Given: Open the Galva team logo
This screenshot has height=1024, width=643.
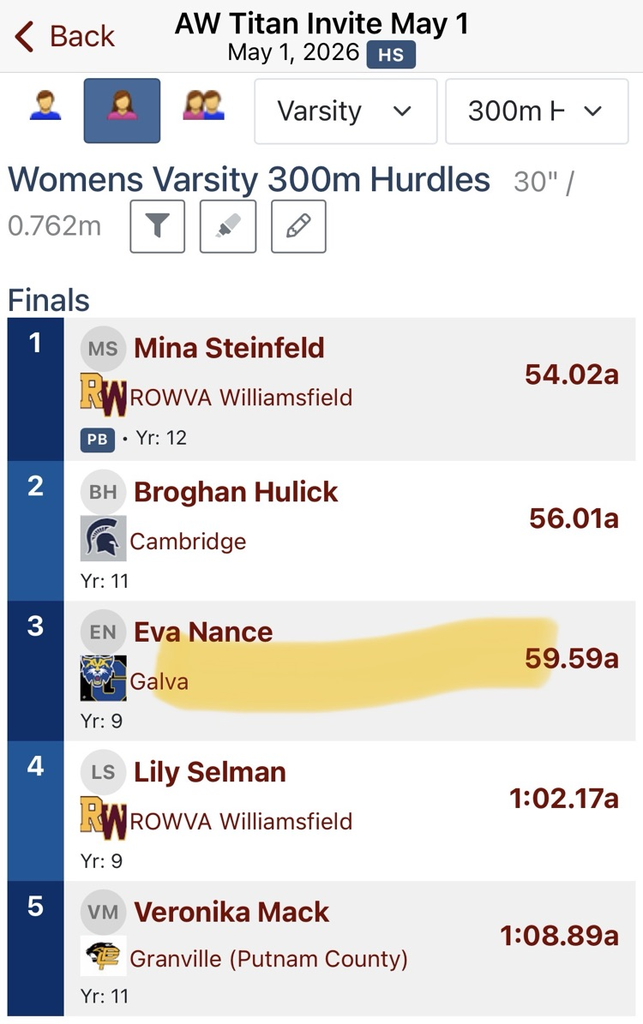Looking at the screenshot, I should point(103,678).
